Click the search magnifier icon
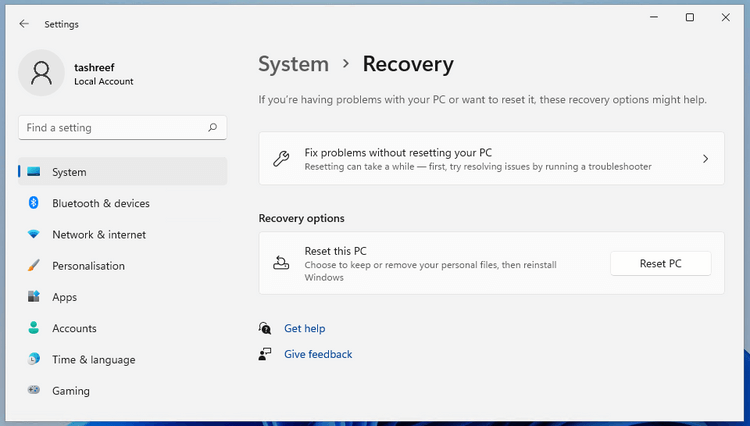750x426 pixels. 212,128
